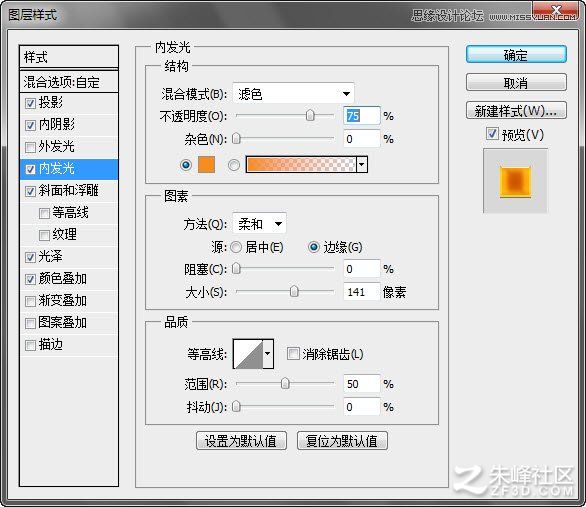Expand the contour picker arrow
Screen dimensions: 586x507
click(268, 354)
